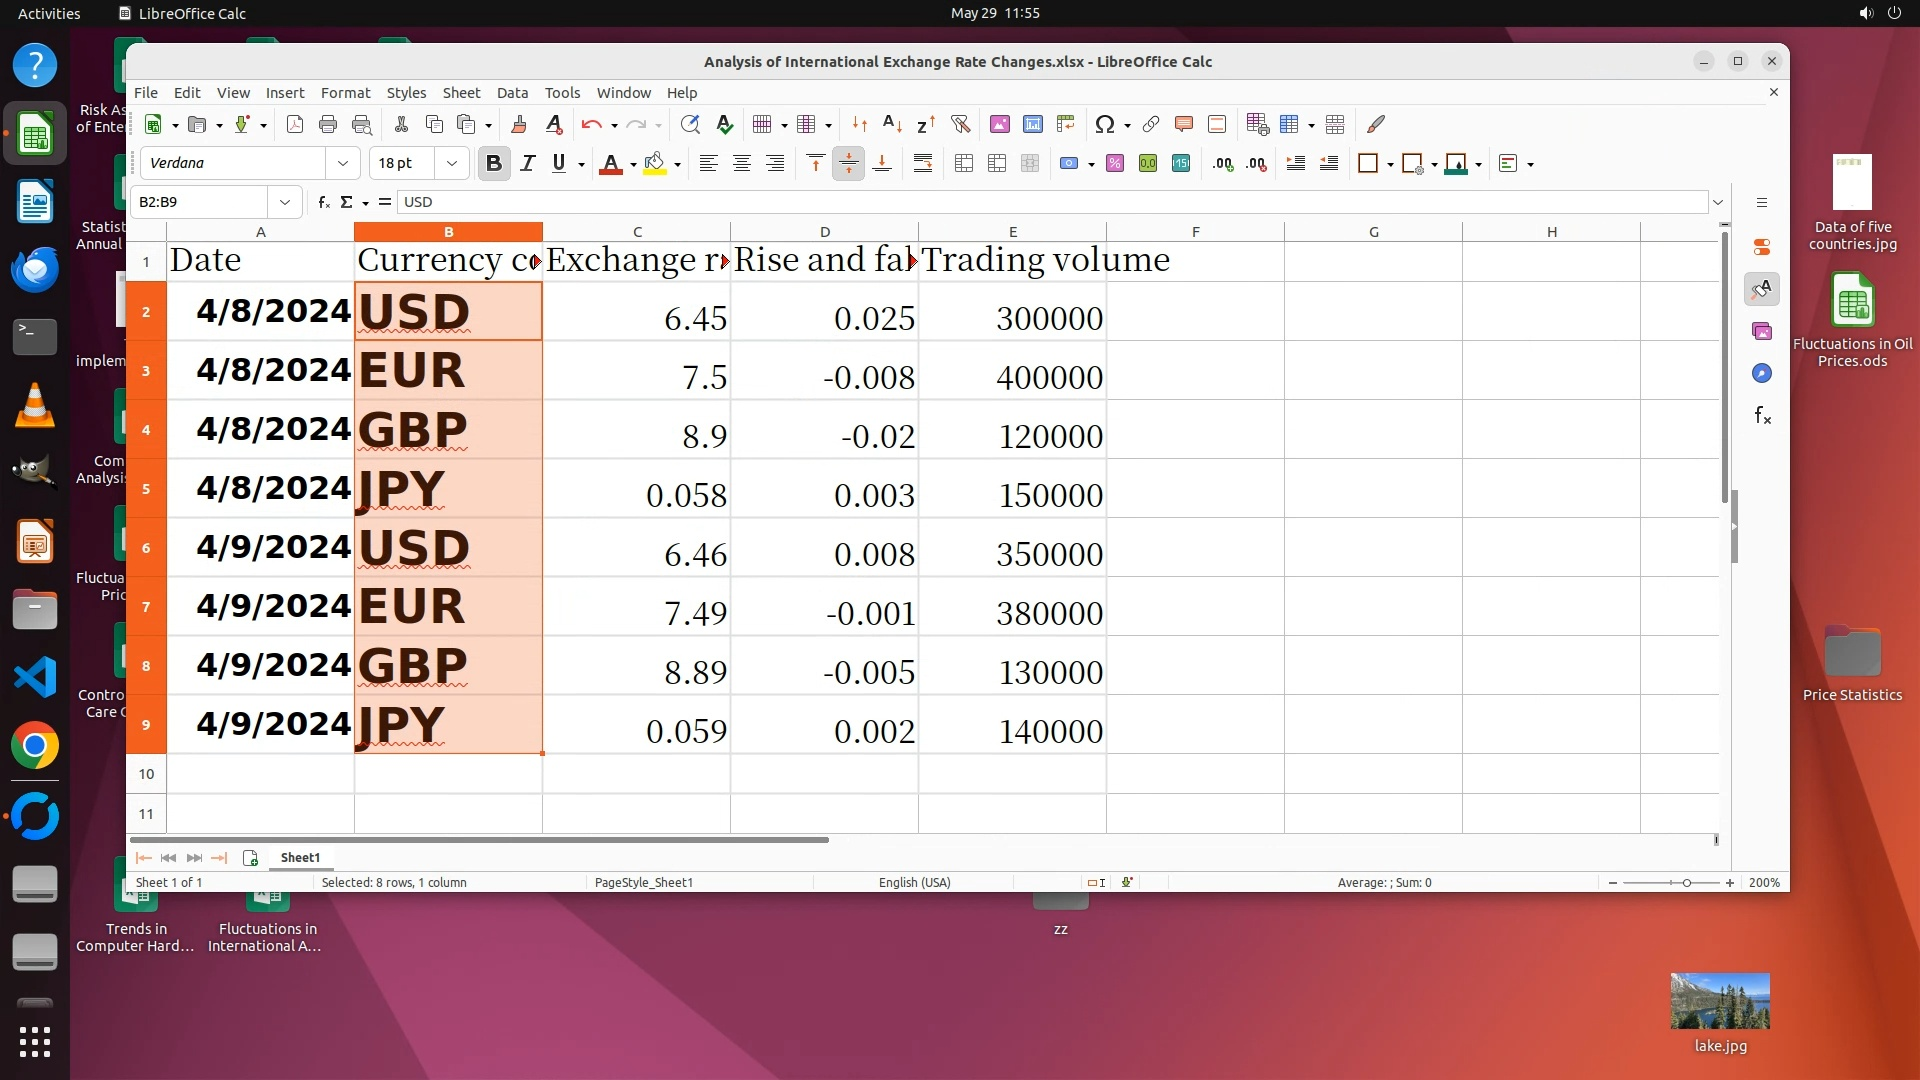
Task: Open the 18 pt font size dropdown
Action: tap(452, 163)
